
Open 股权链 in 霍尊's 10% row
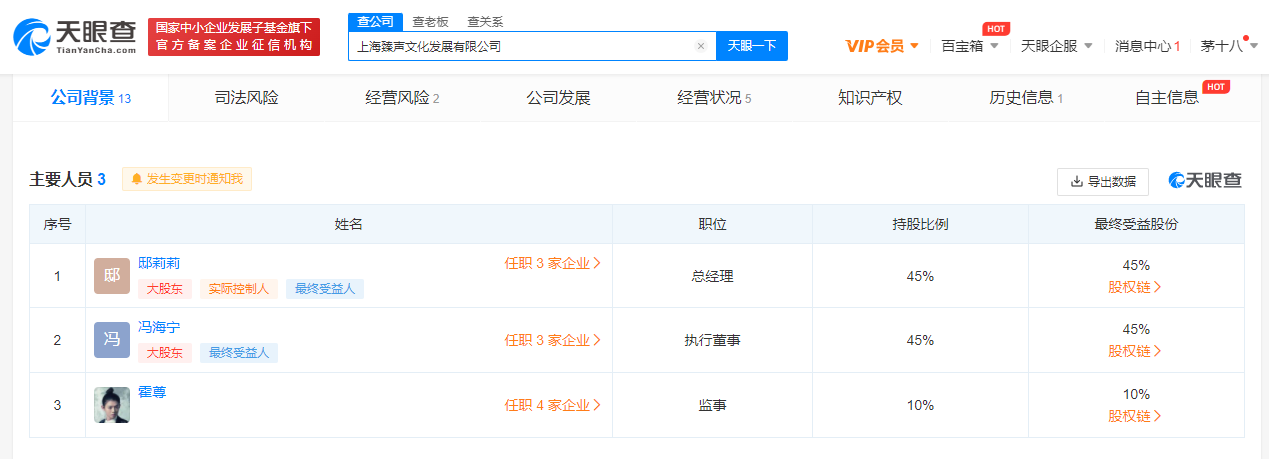tap(1135, 416)
